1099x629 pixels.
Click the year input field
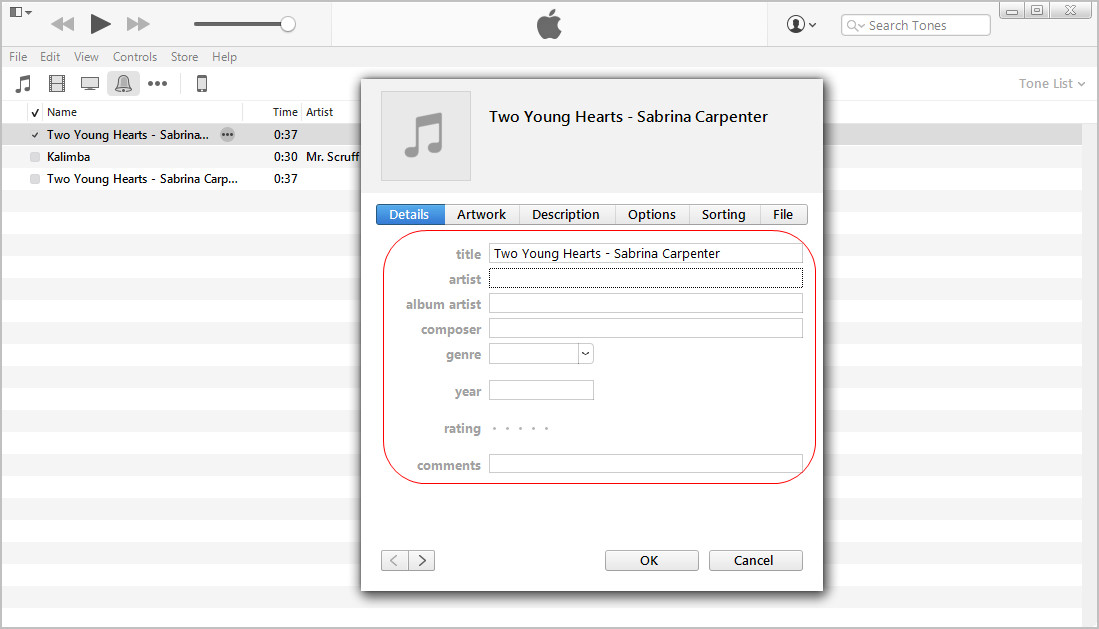click(x=541, y=390)
